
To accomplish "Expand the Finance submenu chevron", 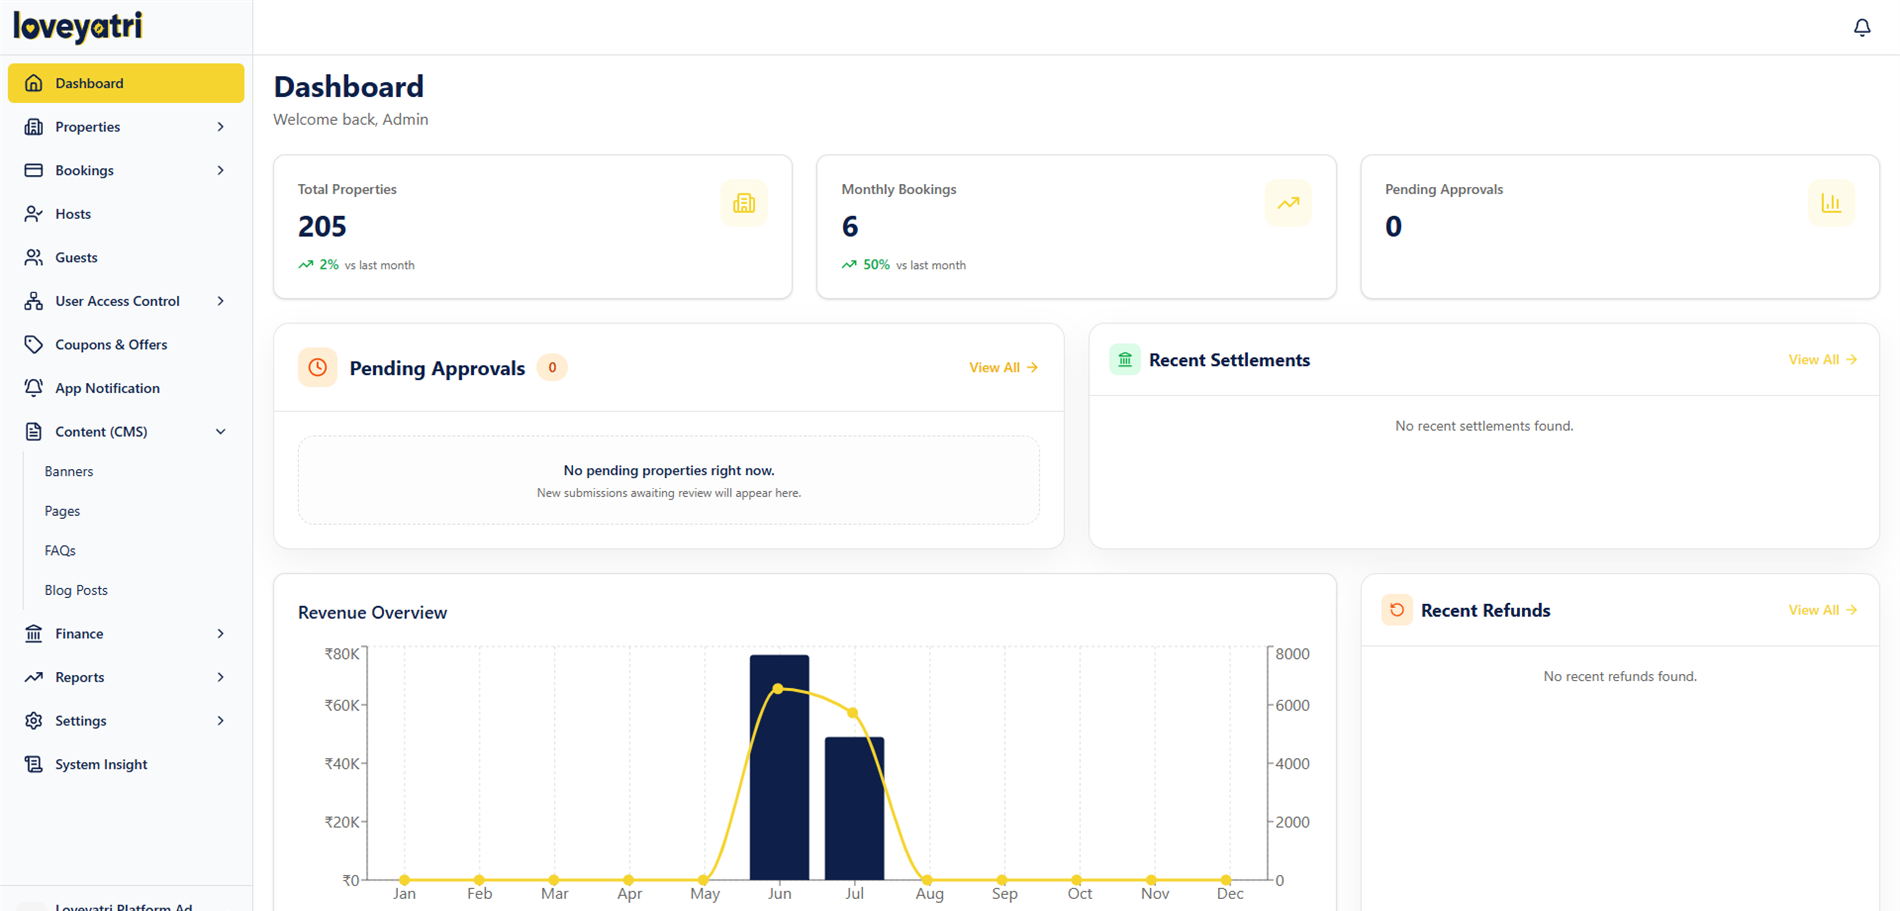I will click(x=221, y=633).
